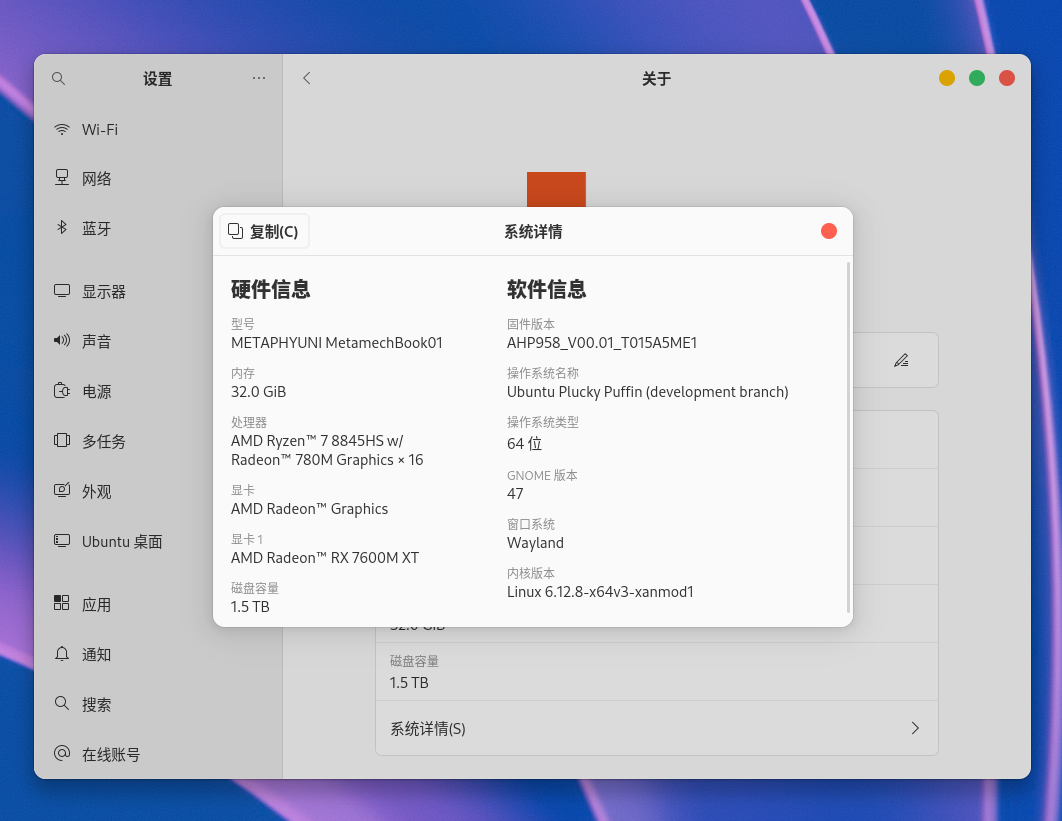Click the dialog's vertical scrollbar
Screen dimensions: 1062x821
[x=848, y=437]
